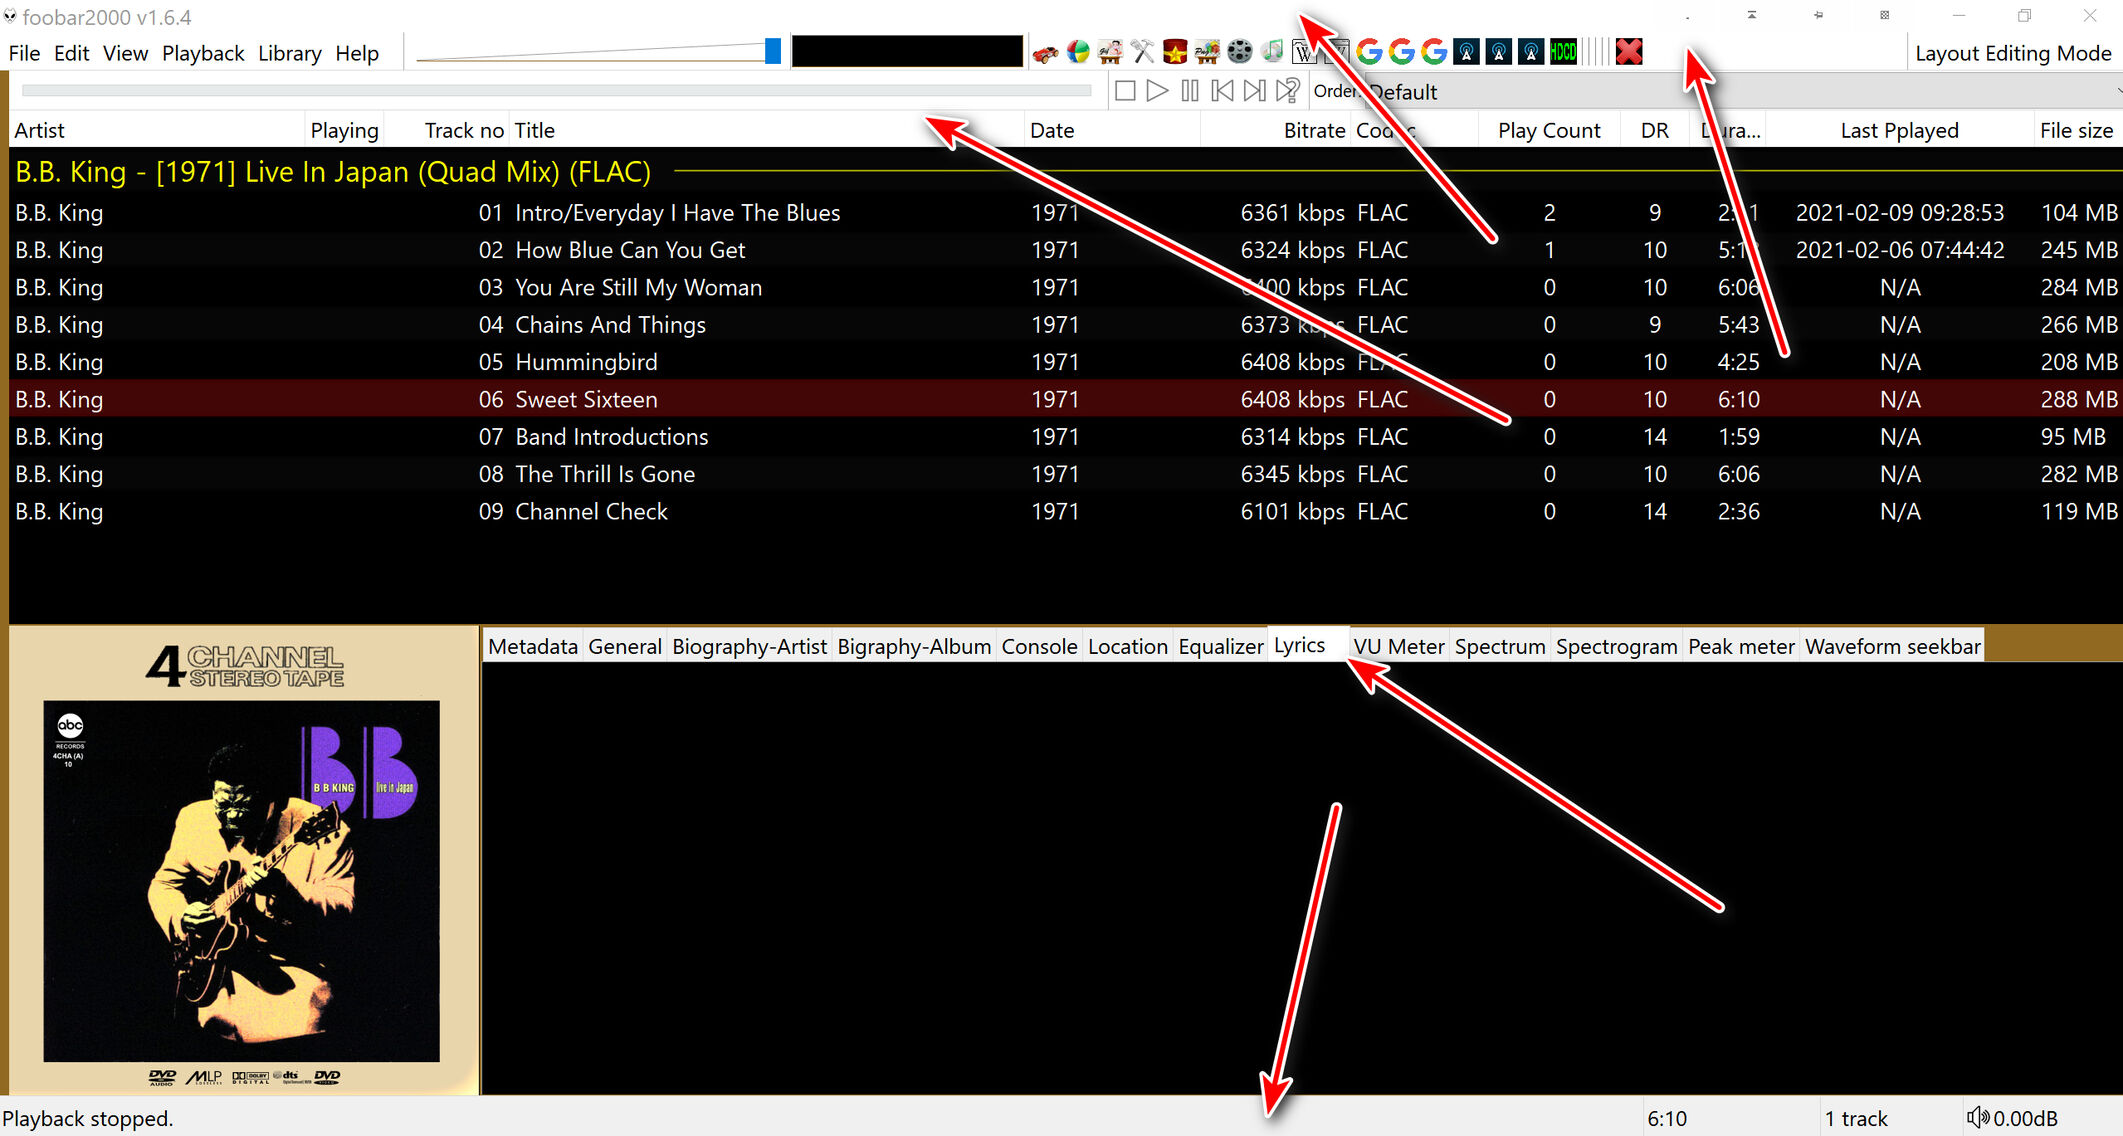The height and width of the screenshot is (1136, 2123).
Task: Click the red toy car icon
Action: coord(1045,53)
